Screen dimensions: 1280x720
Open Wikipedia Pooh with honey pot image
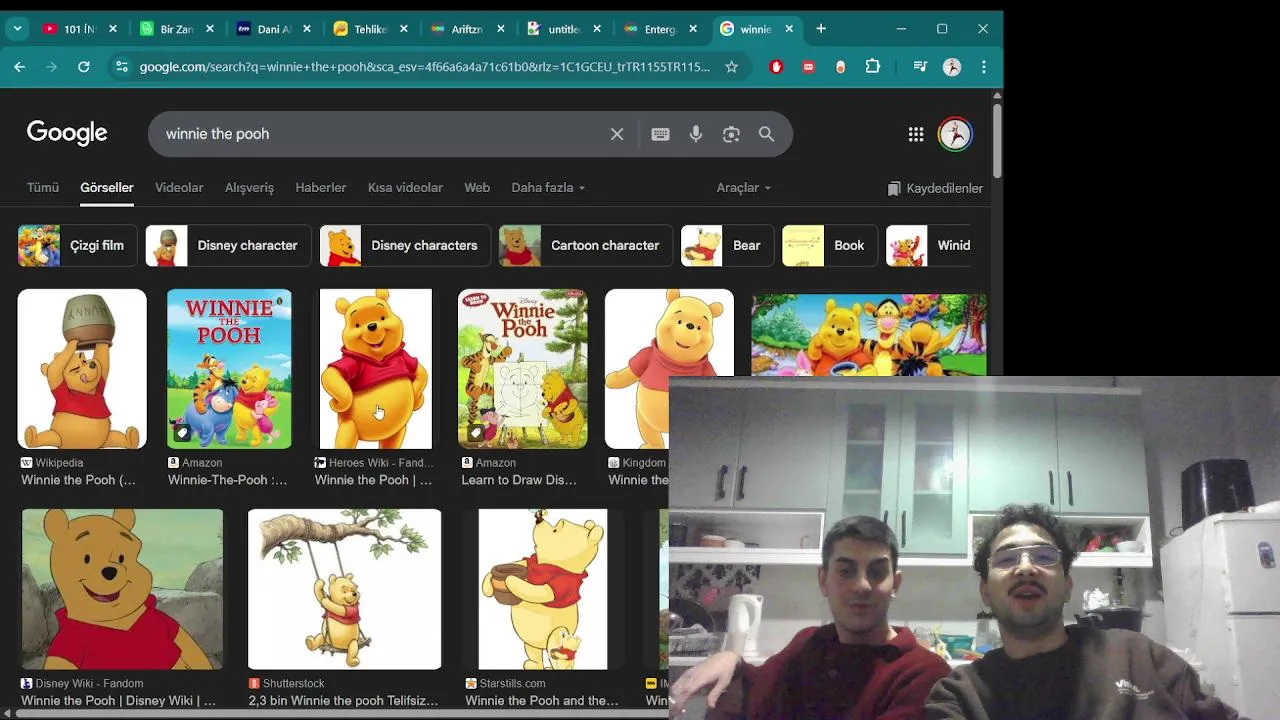click(x=82, y=369)
